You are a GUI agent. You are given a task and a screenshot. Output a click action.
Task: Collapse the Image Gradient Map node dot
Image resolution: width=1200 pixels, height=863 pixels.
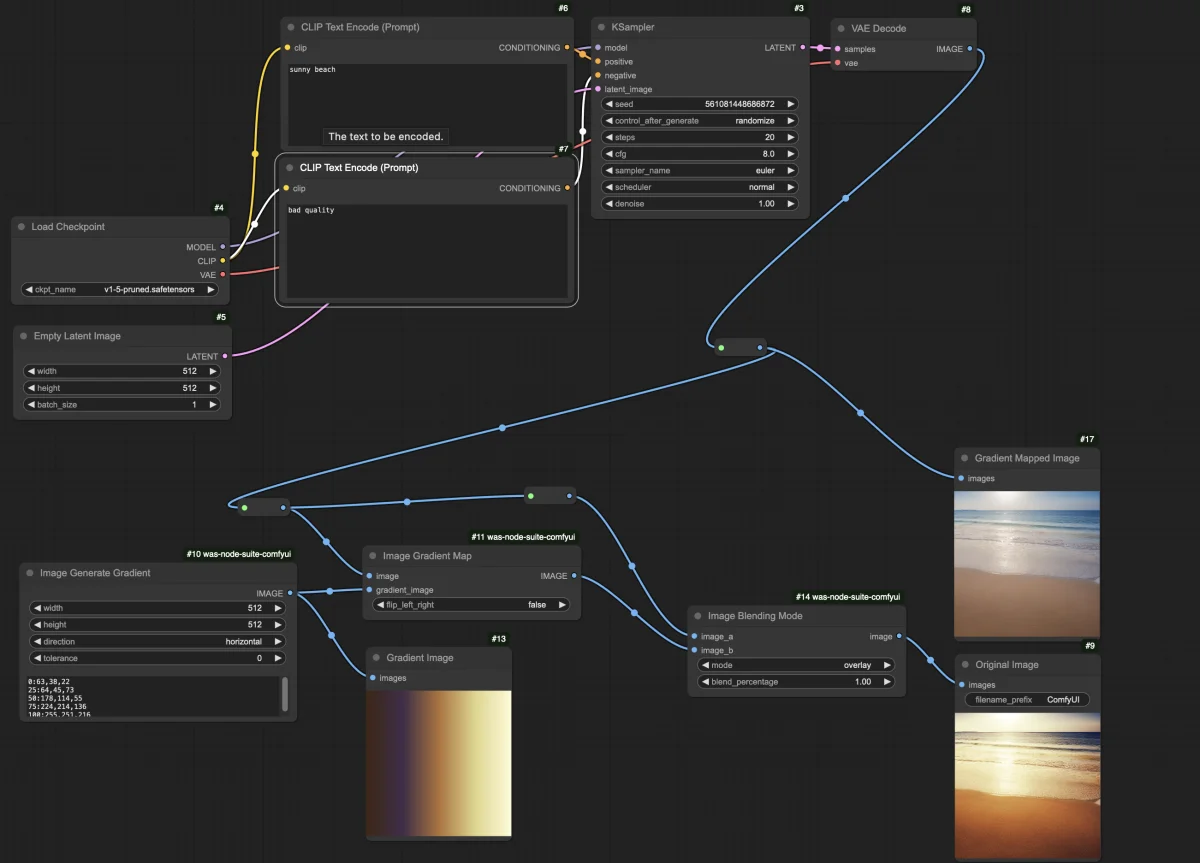tap(373, 556)
